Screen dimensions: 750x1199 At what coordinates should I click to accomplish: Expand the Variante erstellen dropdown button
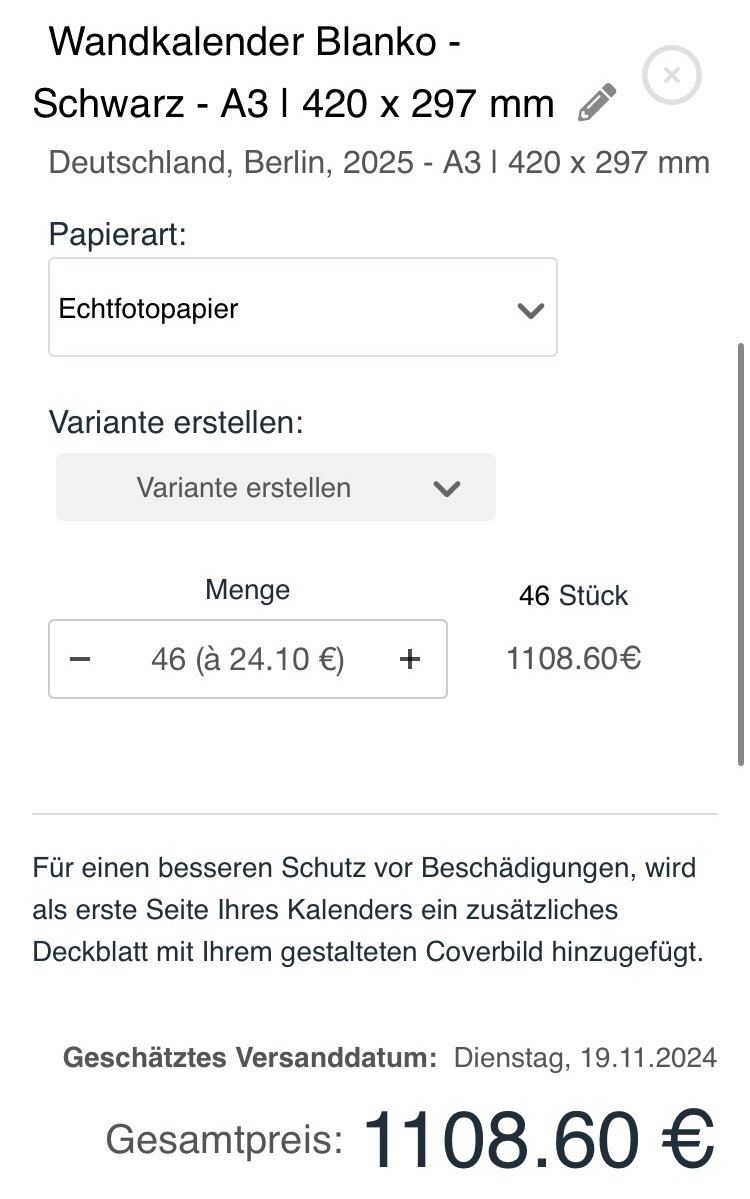click(276, 487)
